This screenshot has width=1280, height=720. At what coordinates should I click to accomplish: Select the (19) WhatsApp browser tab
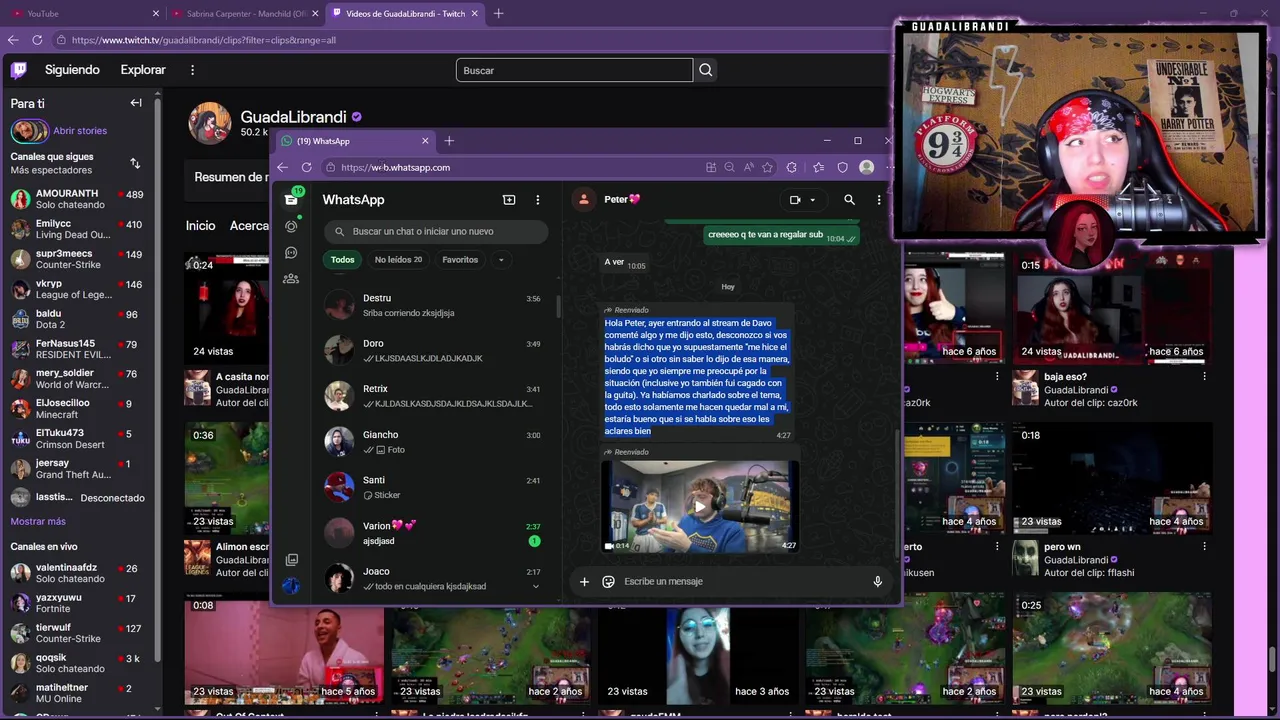pos(355,141)
